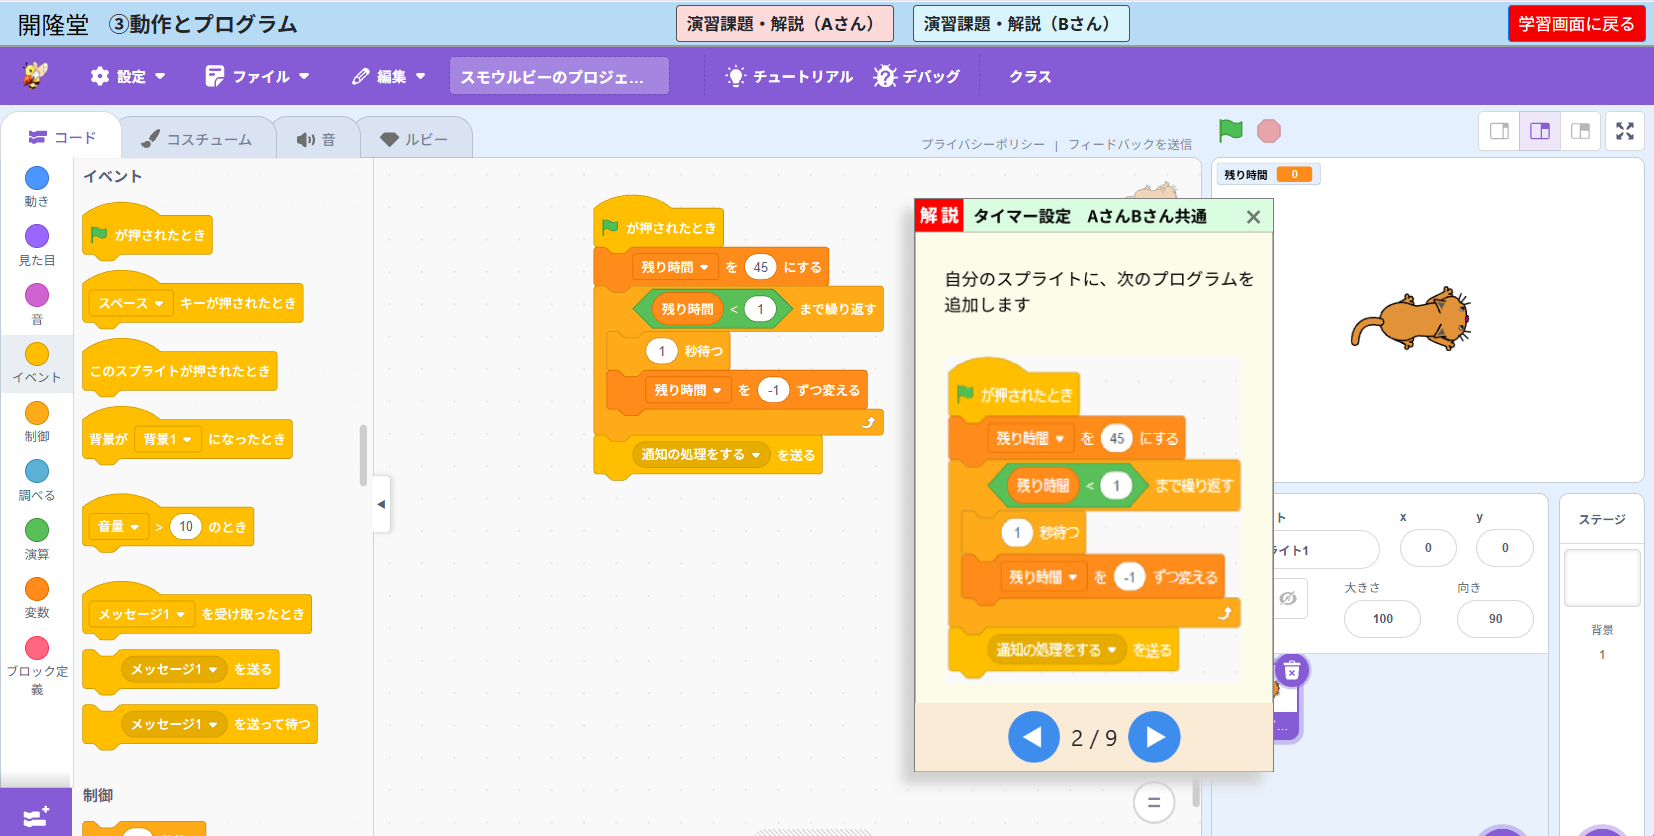This screenshot has width=1654, height=836.
Task: Edit the project title field
Action: 559,76
